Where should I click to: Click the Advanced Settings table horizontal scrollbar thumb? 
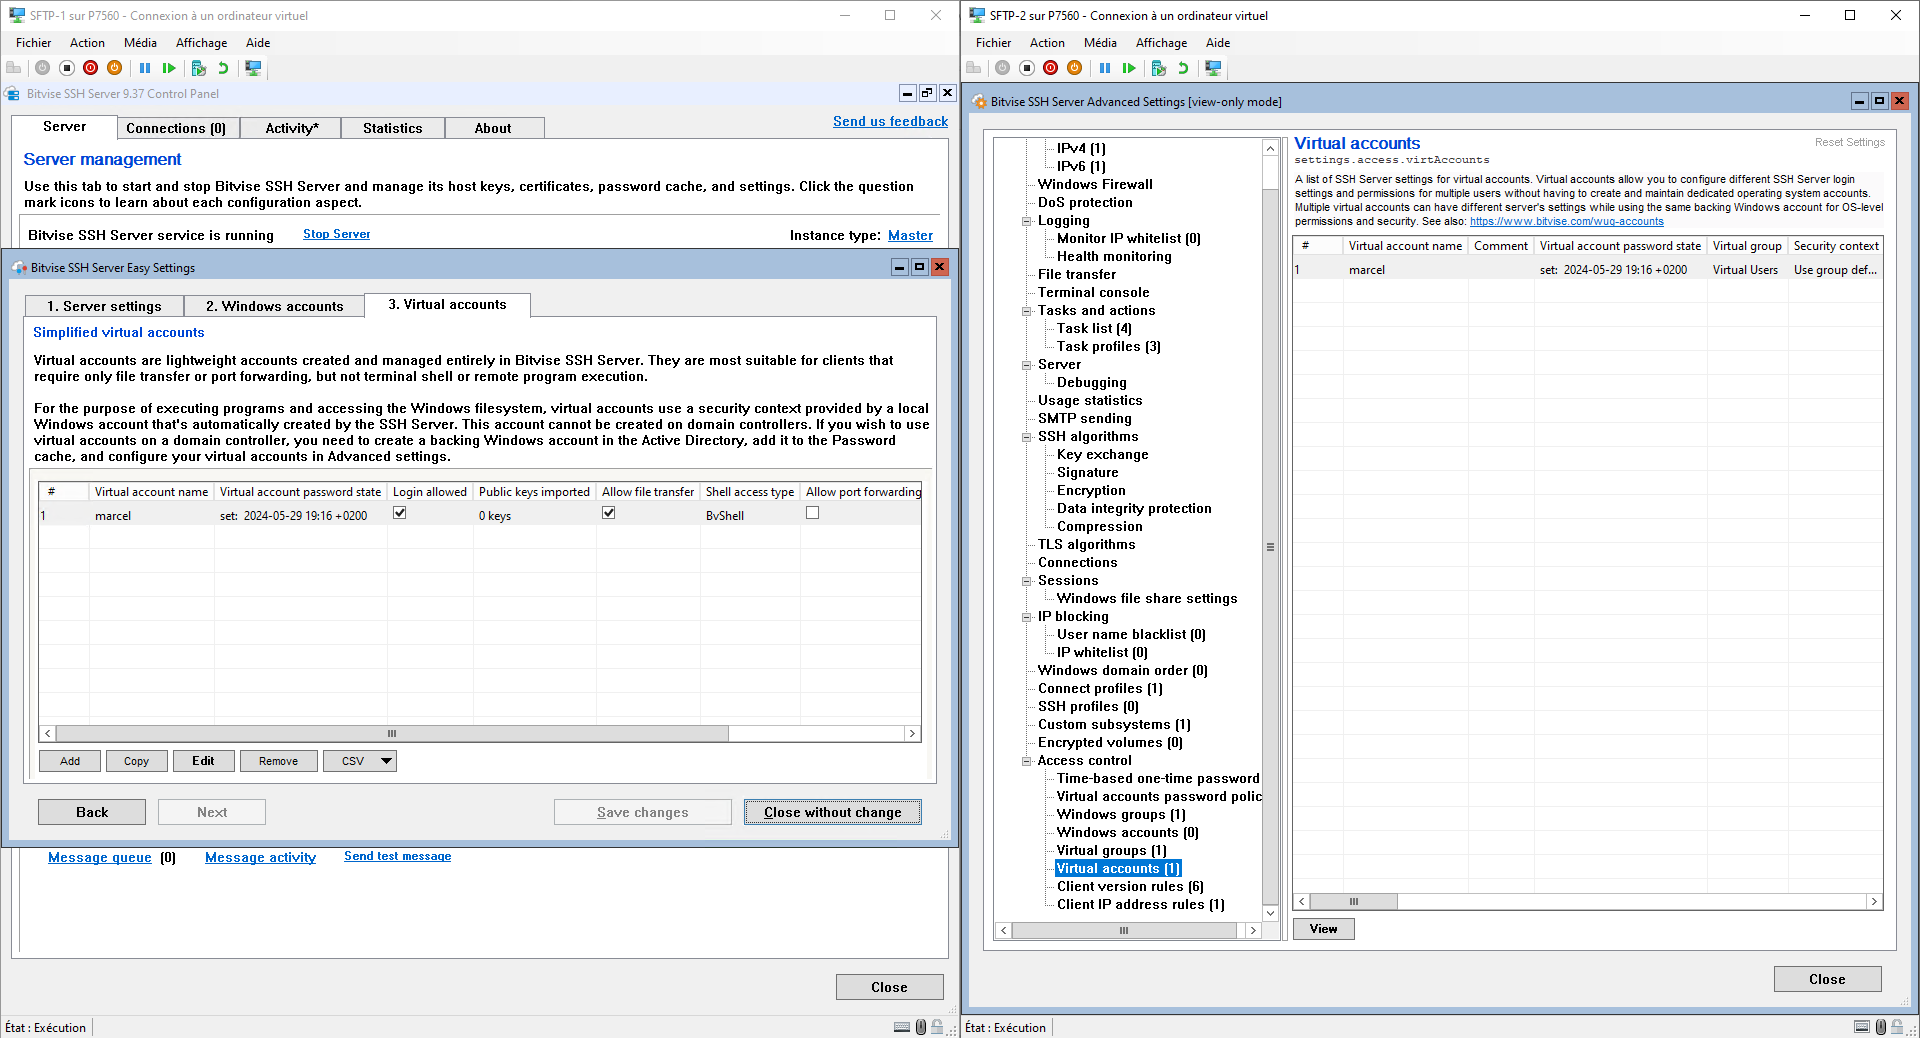pyautogui.click(x=1353, y=902)
